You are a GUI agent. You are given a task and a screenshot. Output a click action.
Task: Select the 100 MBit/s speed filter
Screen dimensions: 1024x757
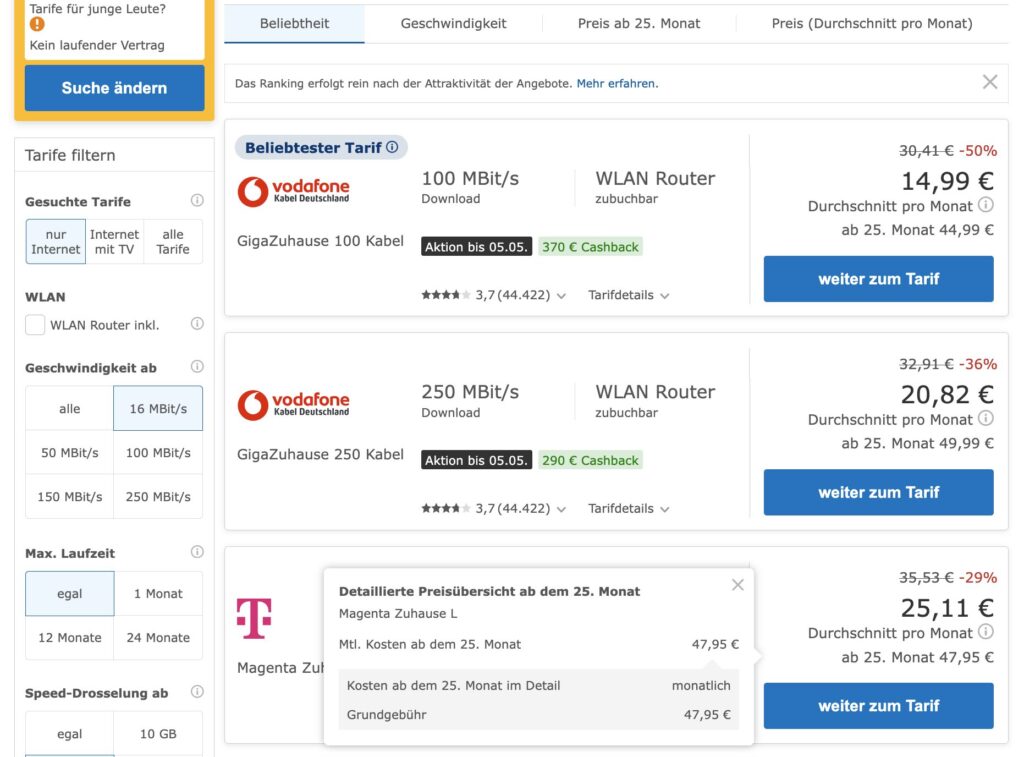[158, 453]
